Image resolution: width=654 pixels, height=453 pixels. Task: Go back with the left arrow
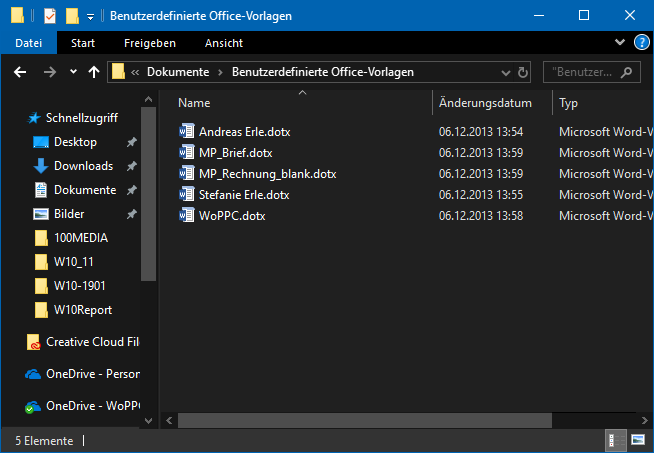[x=20, y=72]
